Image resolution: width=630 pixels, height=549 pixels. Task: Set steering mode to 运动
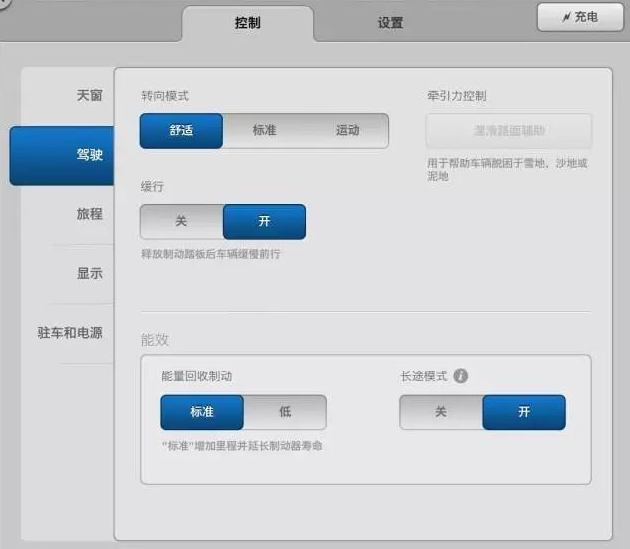[348, 131]
